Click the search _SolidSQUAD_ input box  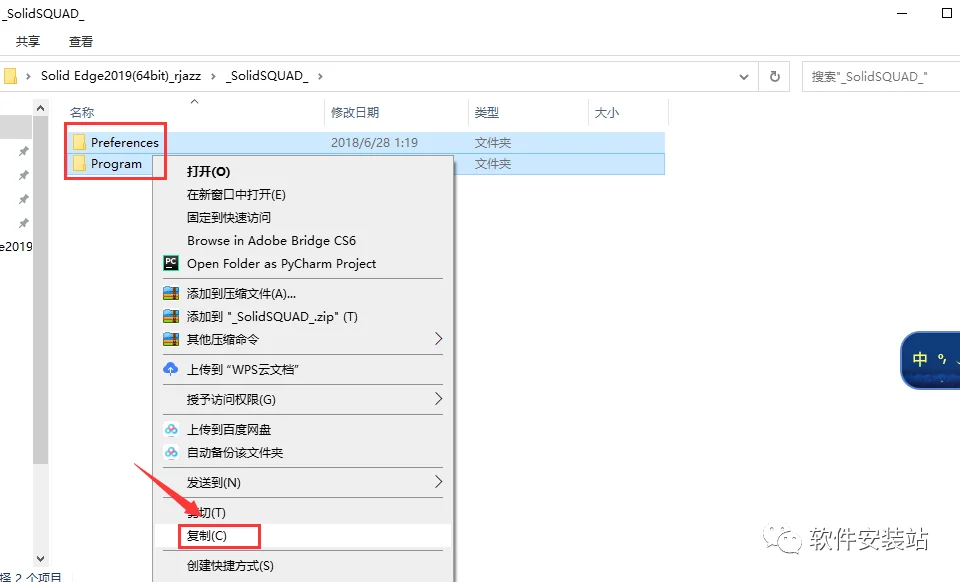[x=880, y=76]
